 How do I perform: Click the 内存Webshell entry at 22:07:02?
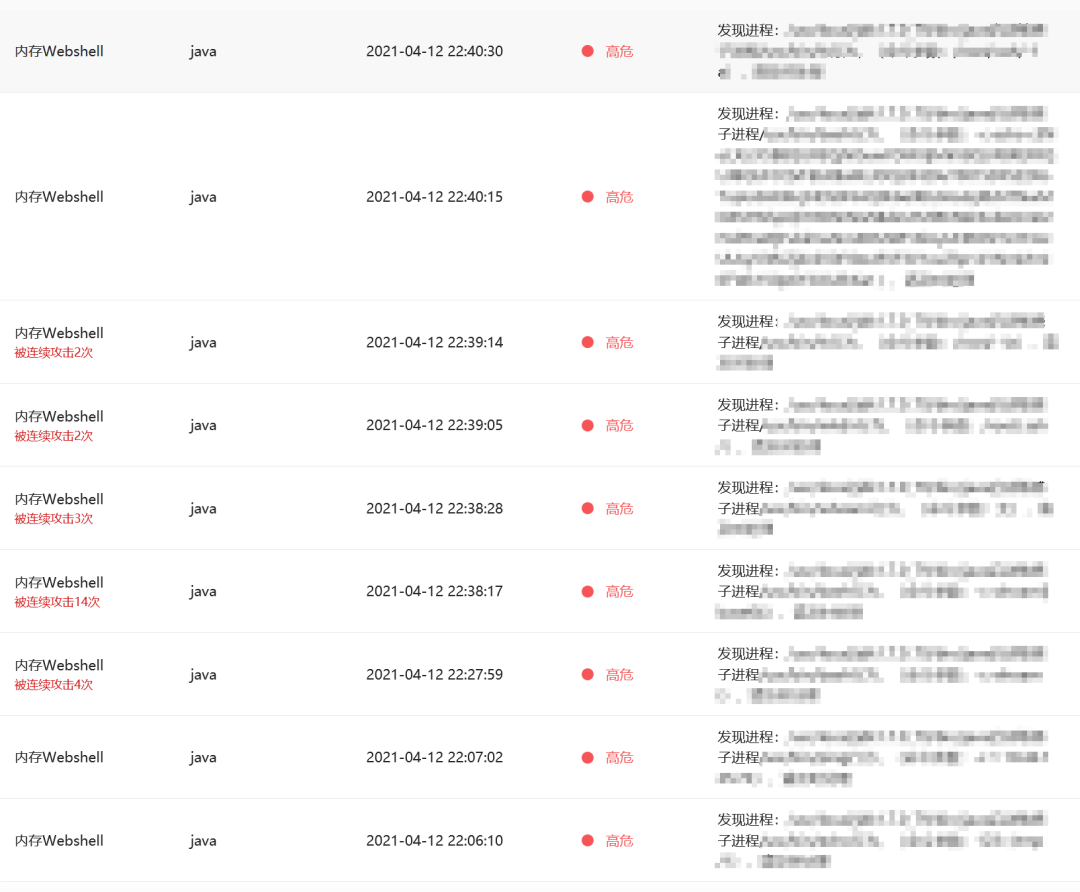tap(59, 757)
